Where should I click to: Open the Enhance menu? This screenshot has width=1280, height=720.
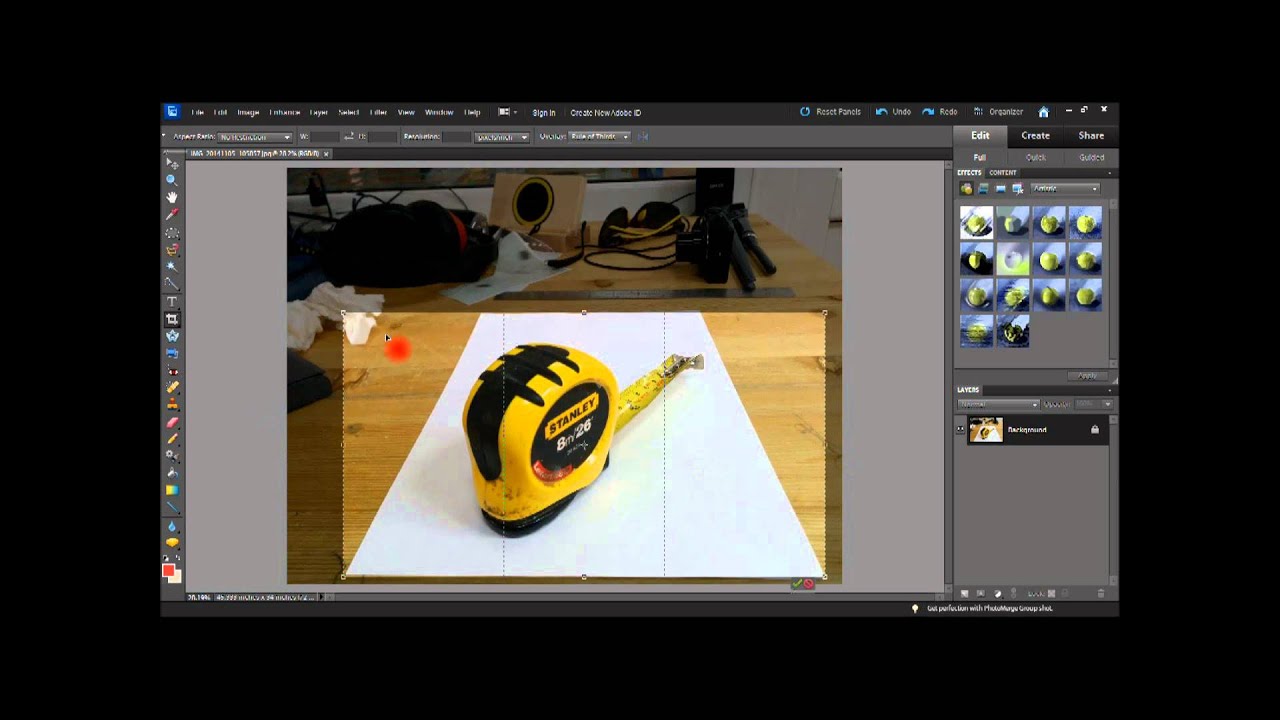284,112
